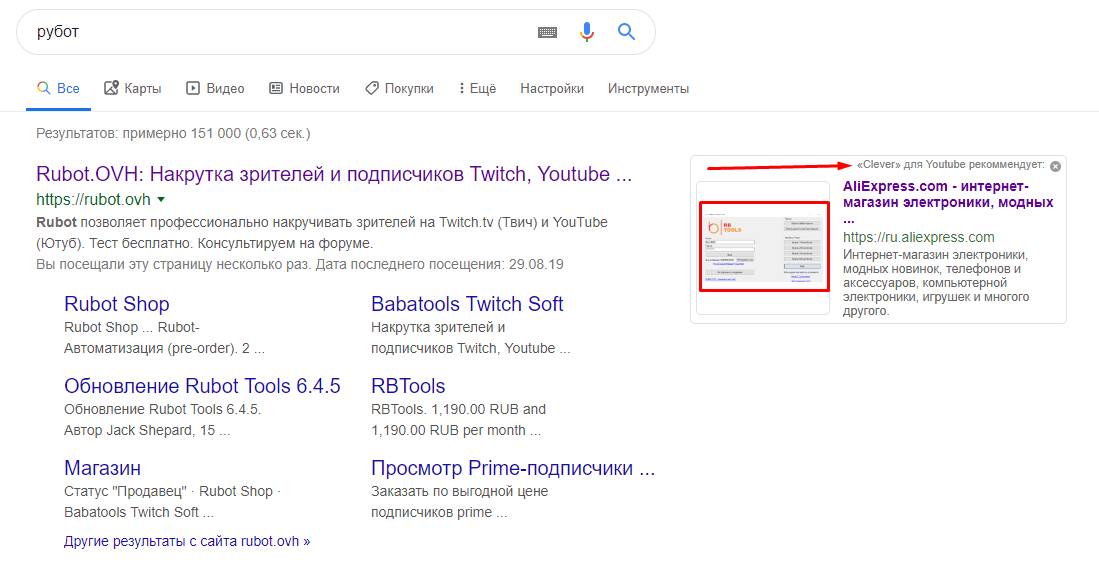Open the on-screen keyboard input tool
Image resolution: width=1099 pixels, height=564 pixels.
(x=547, y=32)
